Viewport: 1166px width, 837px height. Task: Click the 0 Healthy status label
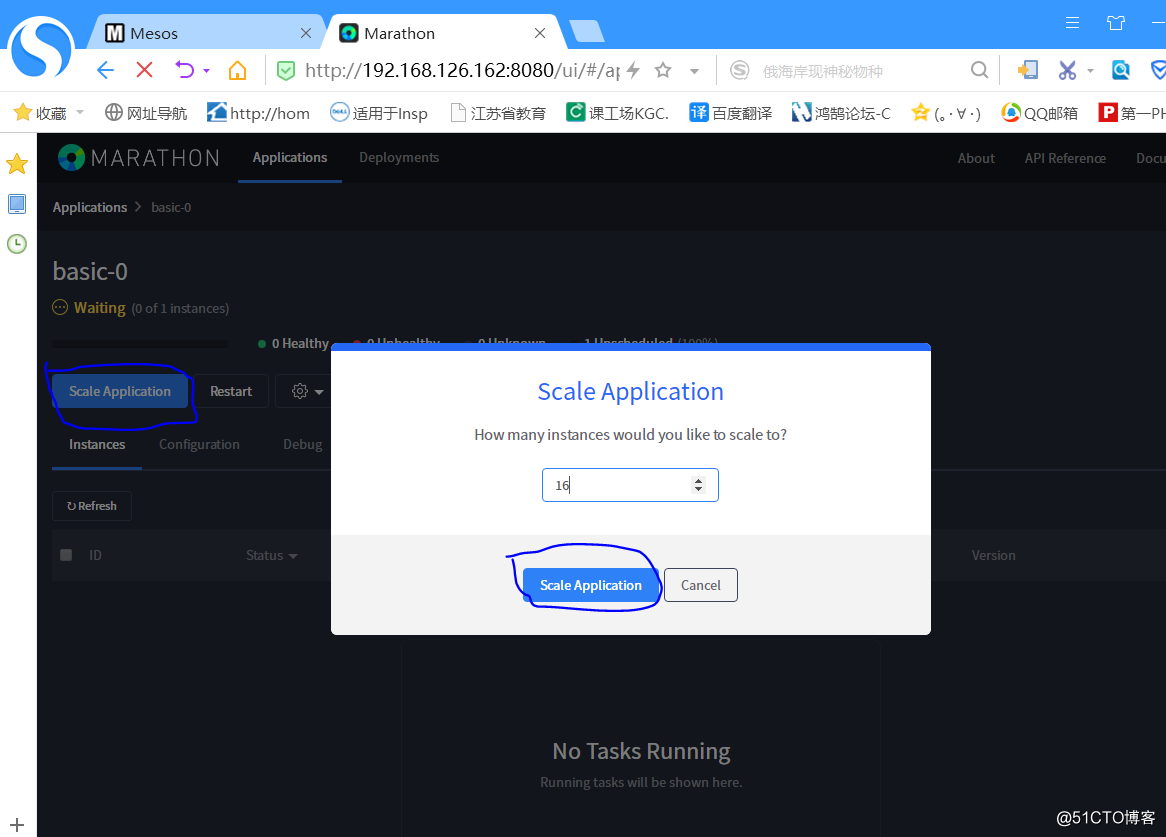[293, 343]
